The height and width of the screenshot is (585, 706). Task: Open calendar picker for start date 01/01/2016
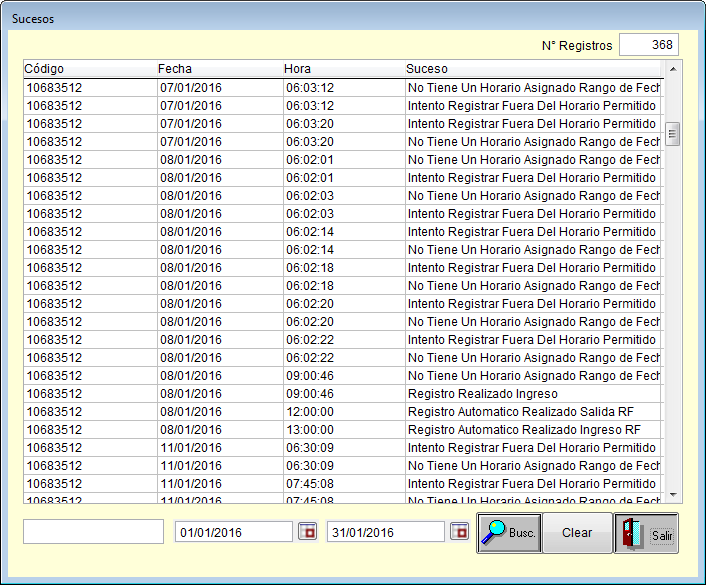pyautogui.click(x=308, y=532)
